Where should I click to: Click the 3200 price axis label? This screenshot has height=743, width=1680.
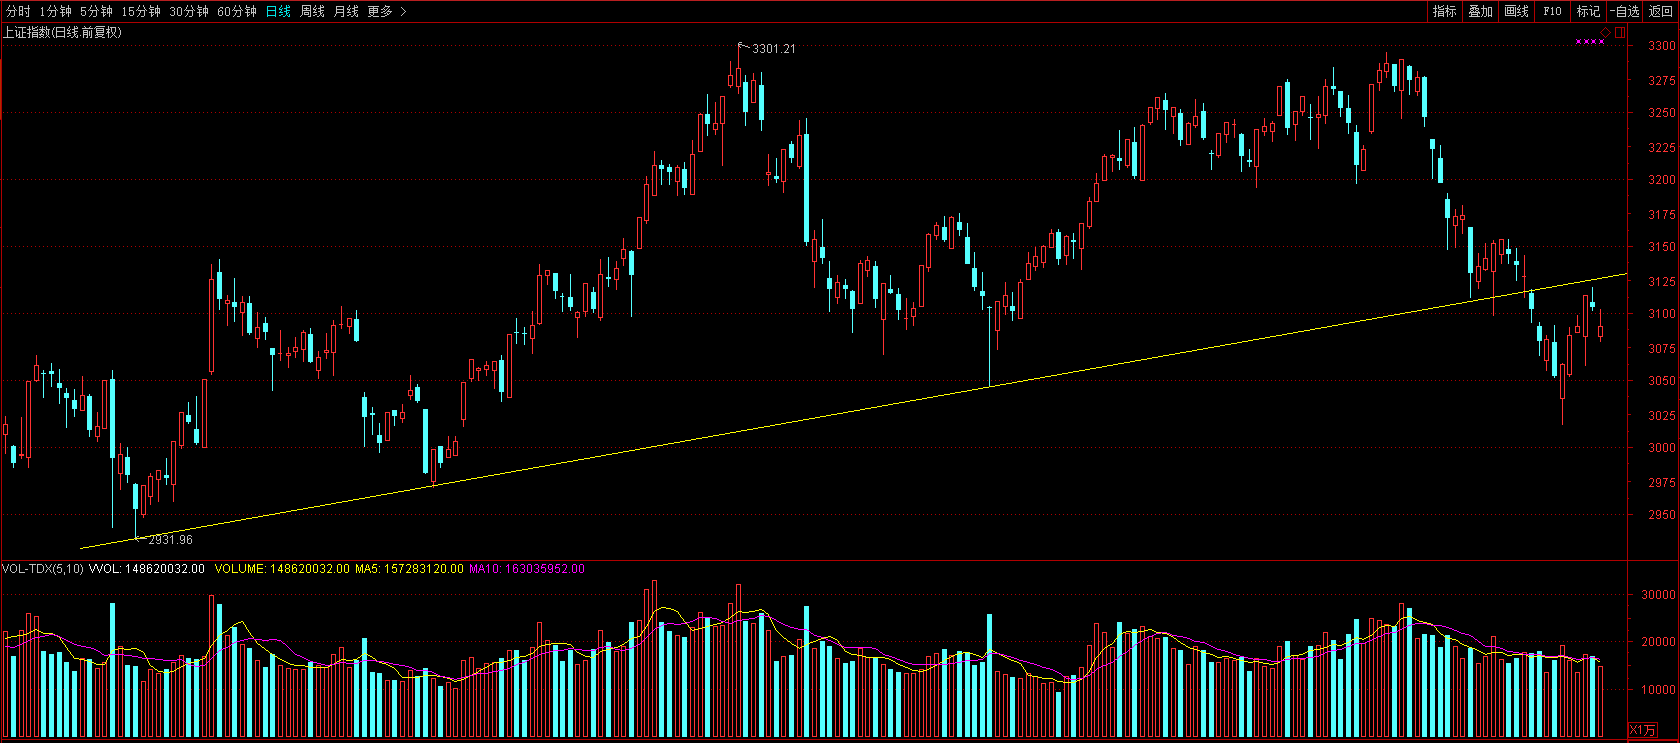point(1662,180)
